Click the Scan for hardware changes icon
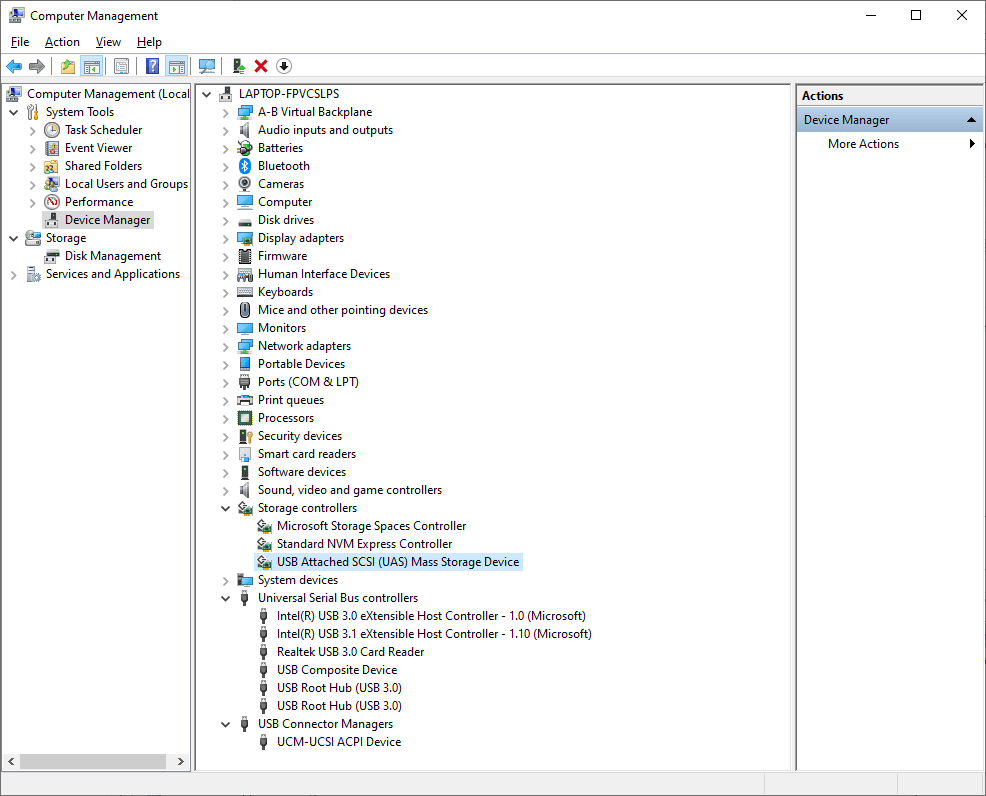This screenshot has height=796, width=986. click(207, 66)
